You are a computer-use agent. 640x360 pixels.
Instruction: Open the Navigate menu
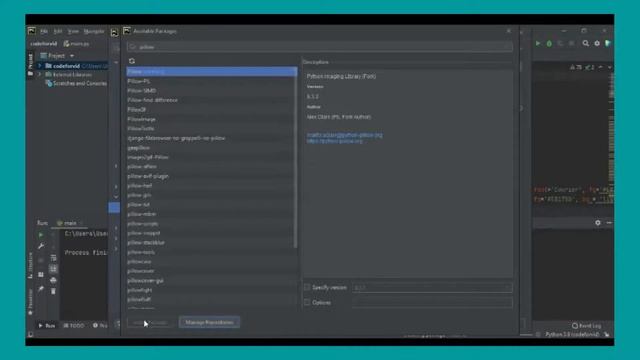tap(94, 31)
